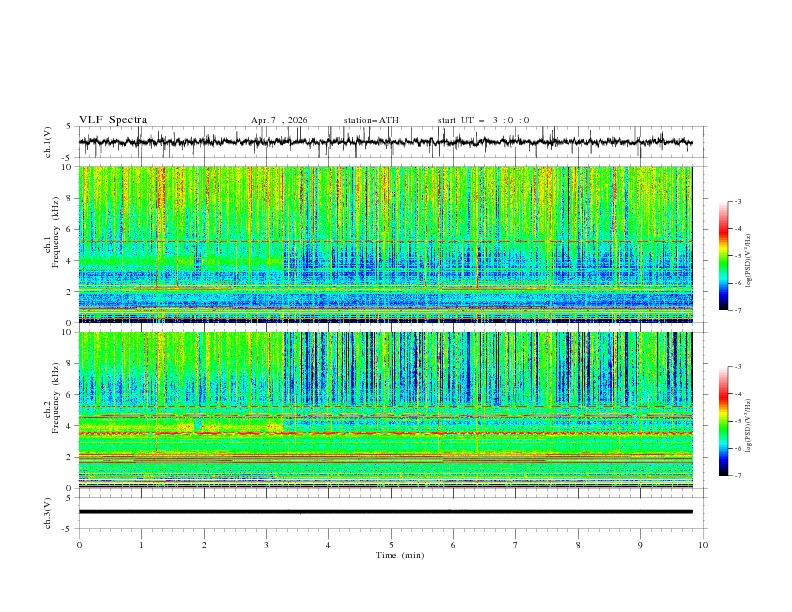Click the "-5" tick on ch.2 colorbar

pyautogui.click(x=737, y=421)
